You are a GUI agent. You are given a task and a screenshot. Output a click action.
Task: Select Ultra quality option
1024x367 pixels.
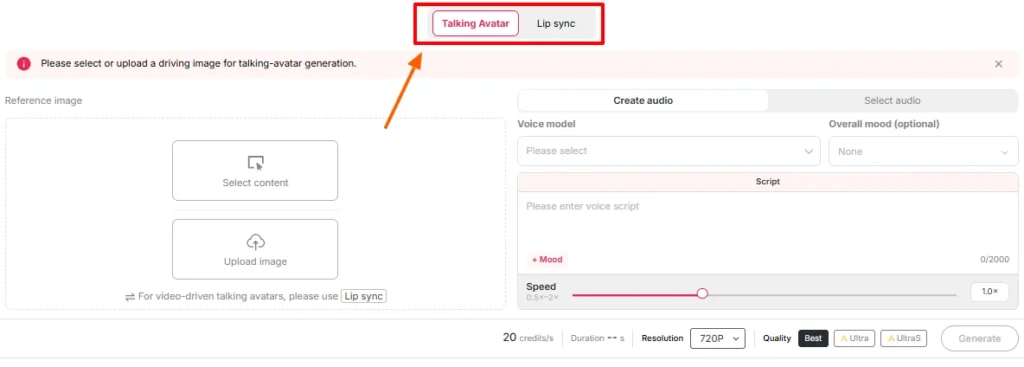(x=854, y=338)
